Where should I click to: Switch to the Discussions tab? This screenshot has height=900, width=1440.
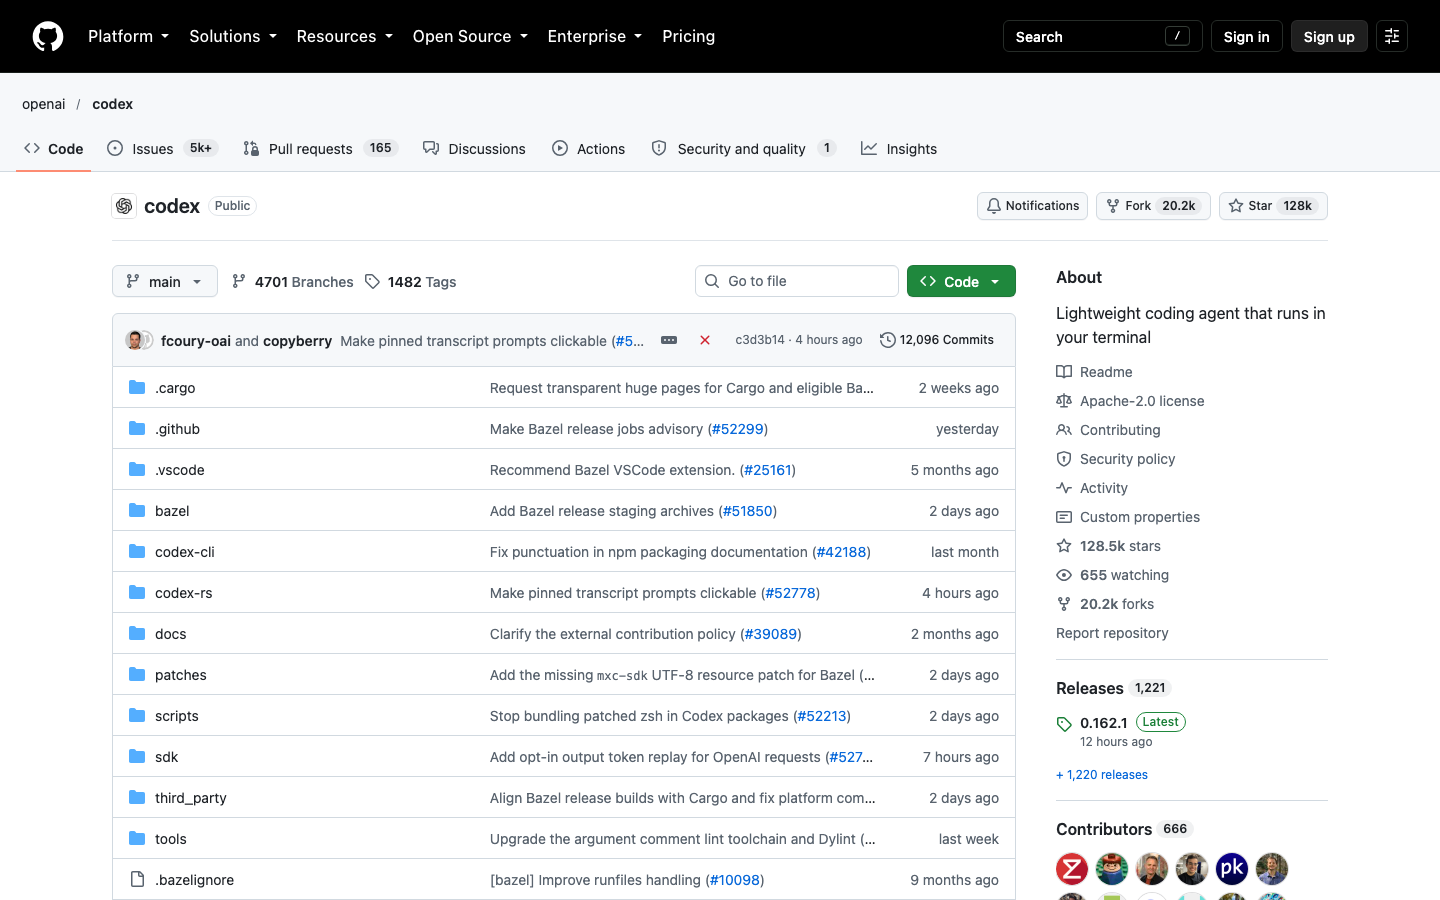tap(474, 148)
